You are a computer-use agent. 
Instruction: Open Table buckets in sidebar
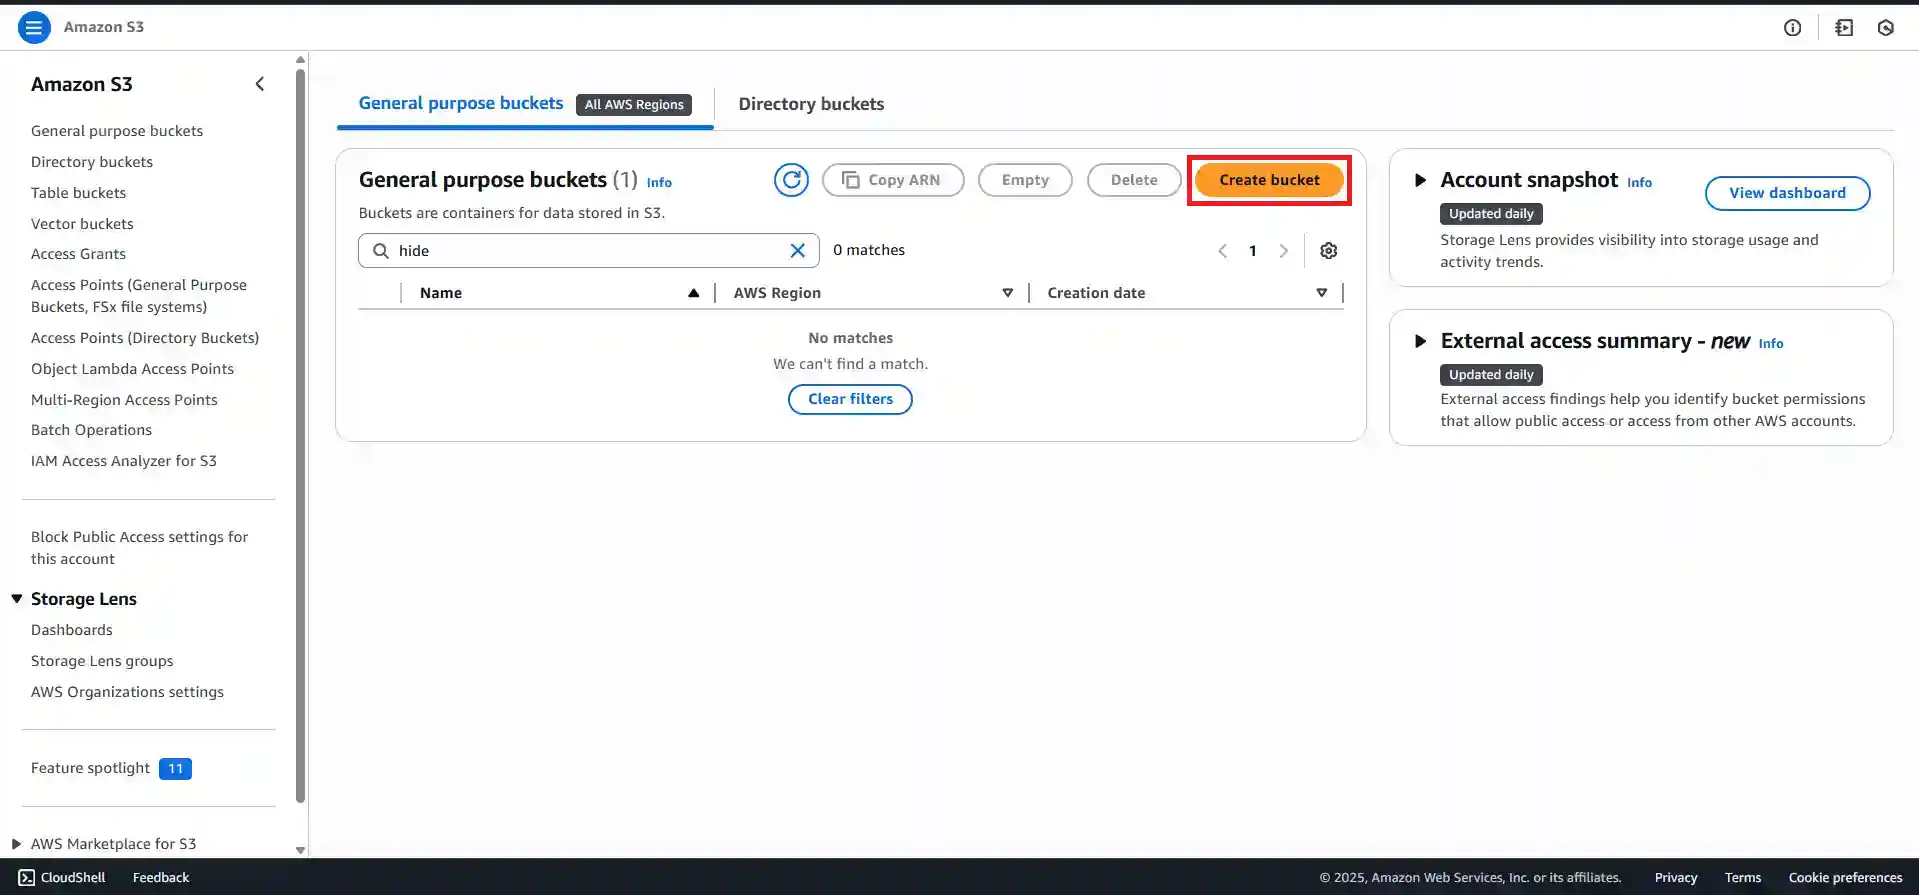(x=78, y=193)
